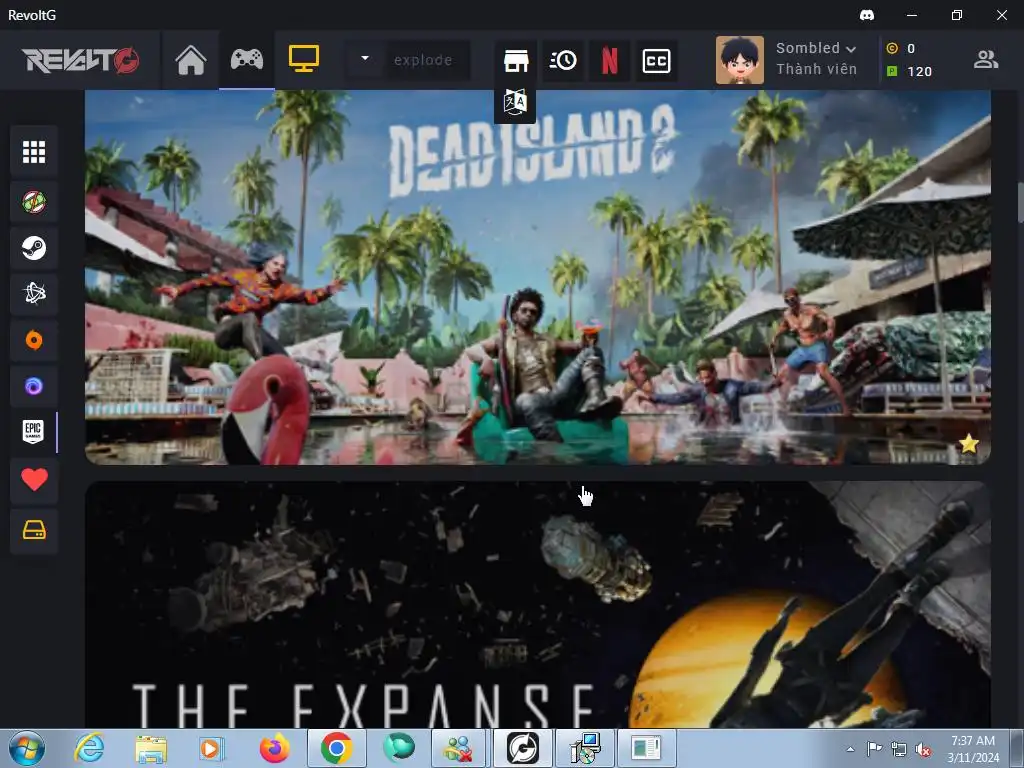The image size is (1024, 768).
Task: Click the muted volume tray icon
Action: click(x=923, y=749)
